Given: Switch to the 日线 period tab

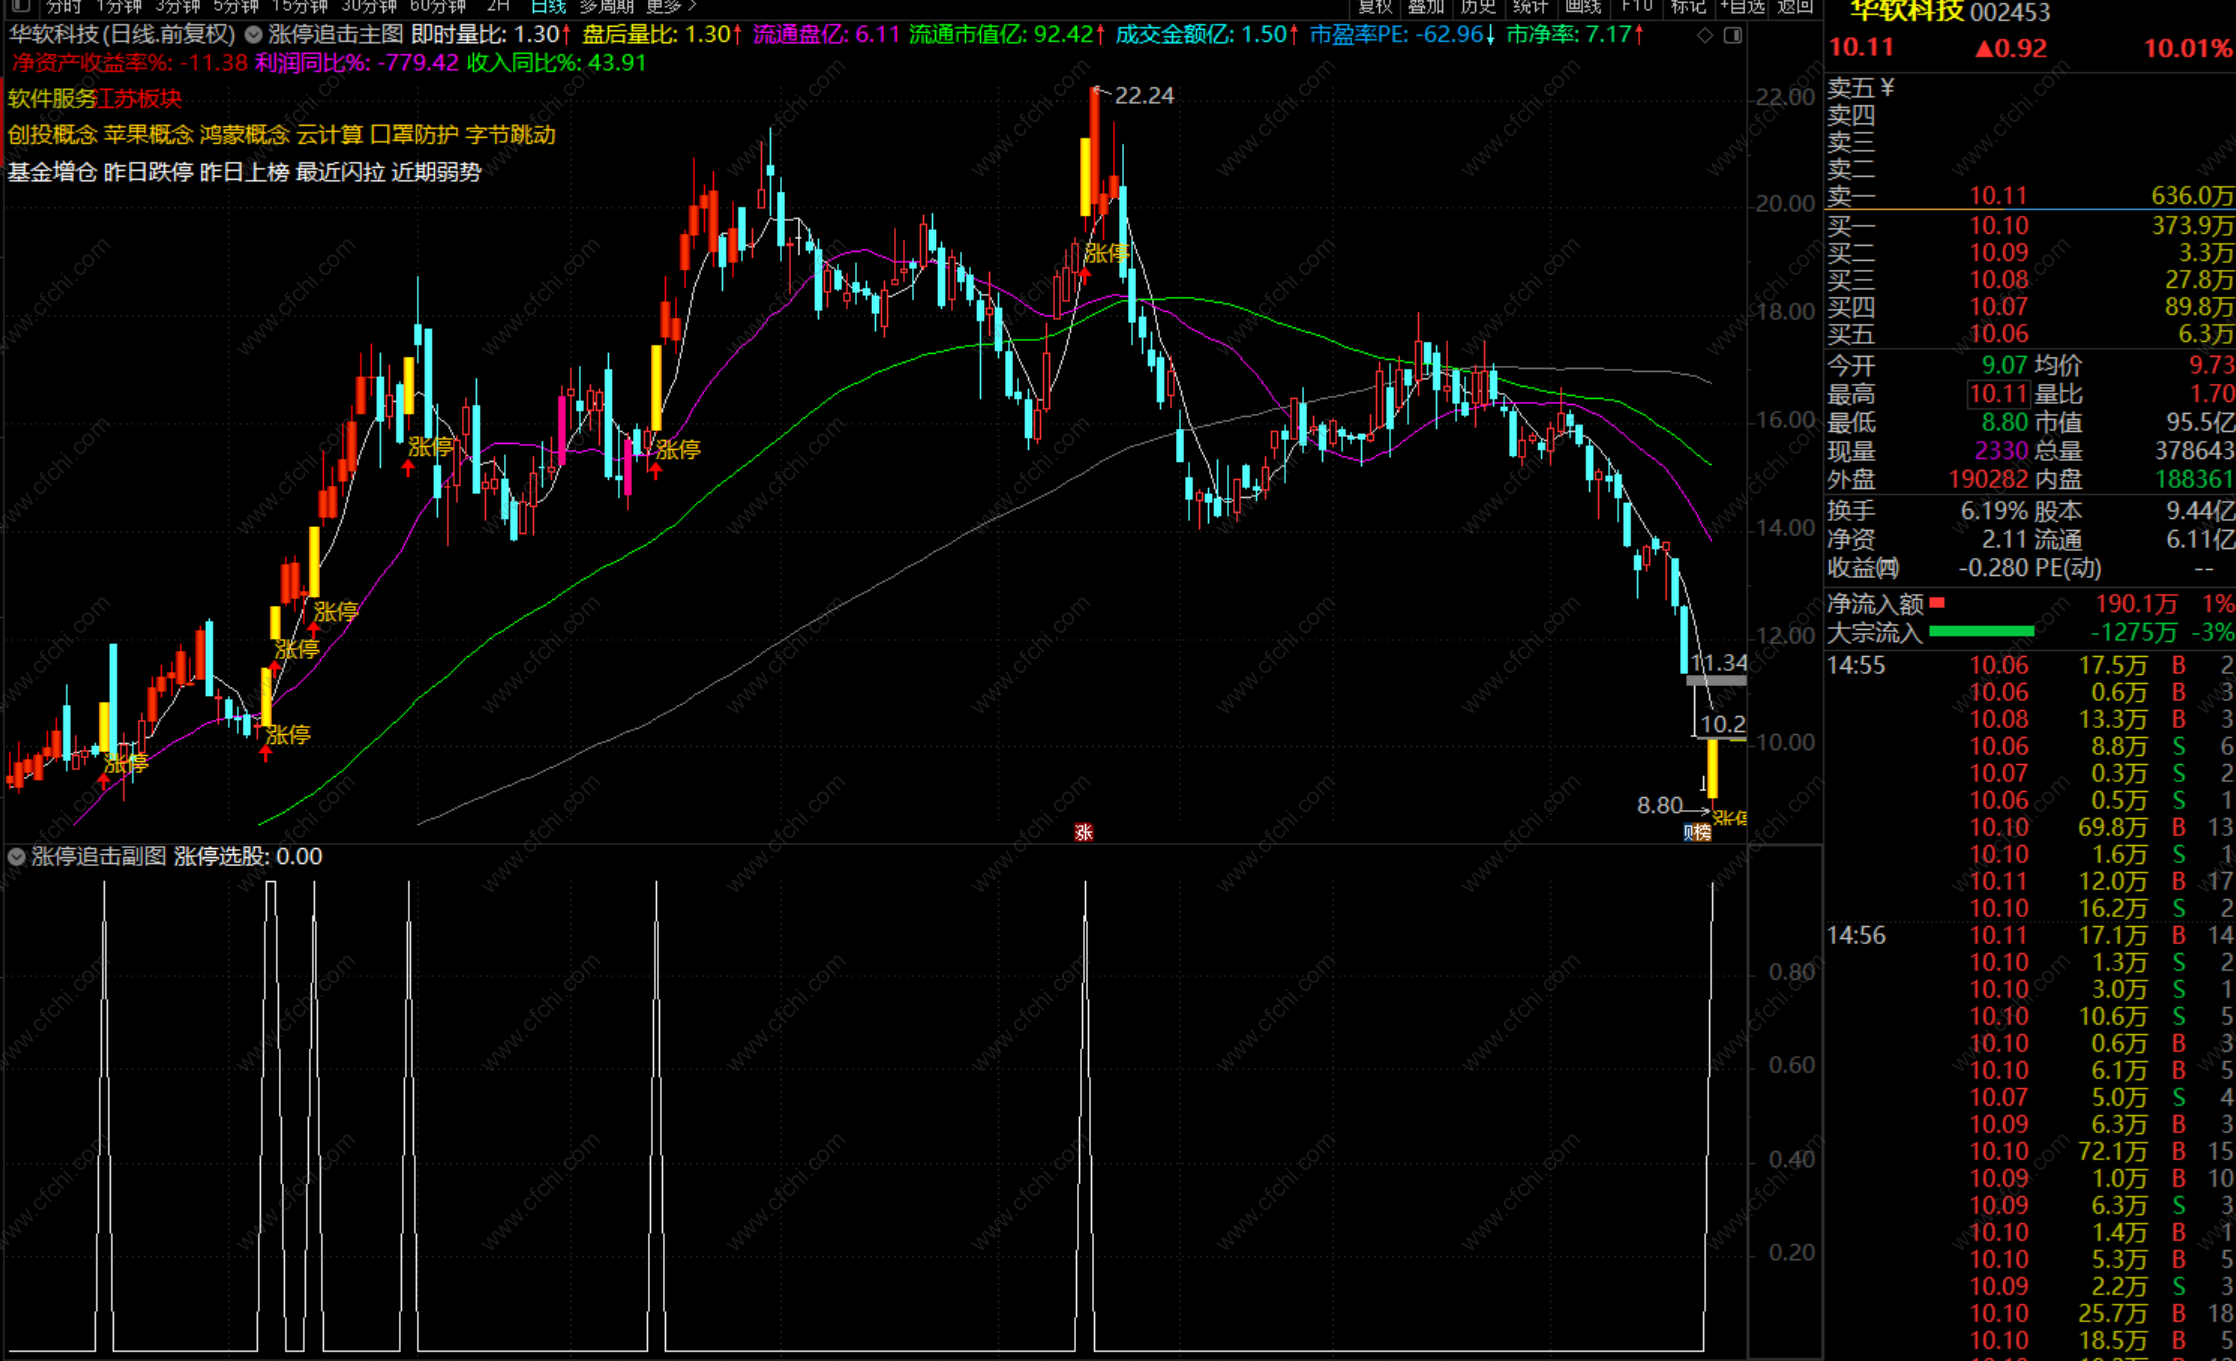Looking at the screenshot, I should [x=548, y=6].
